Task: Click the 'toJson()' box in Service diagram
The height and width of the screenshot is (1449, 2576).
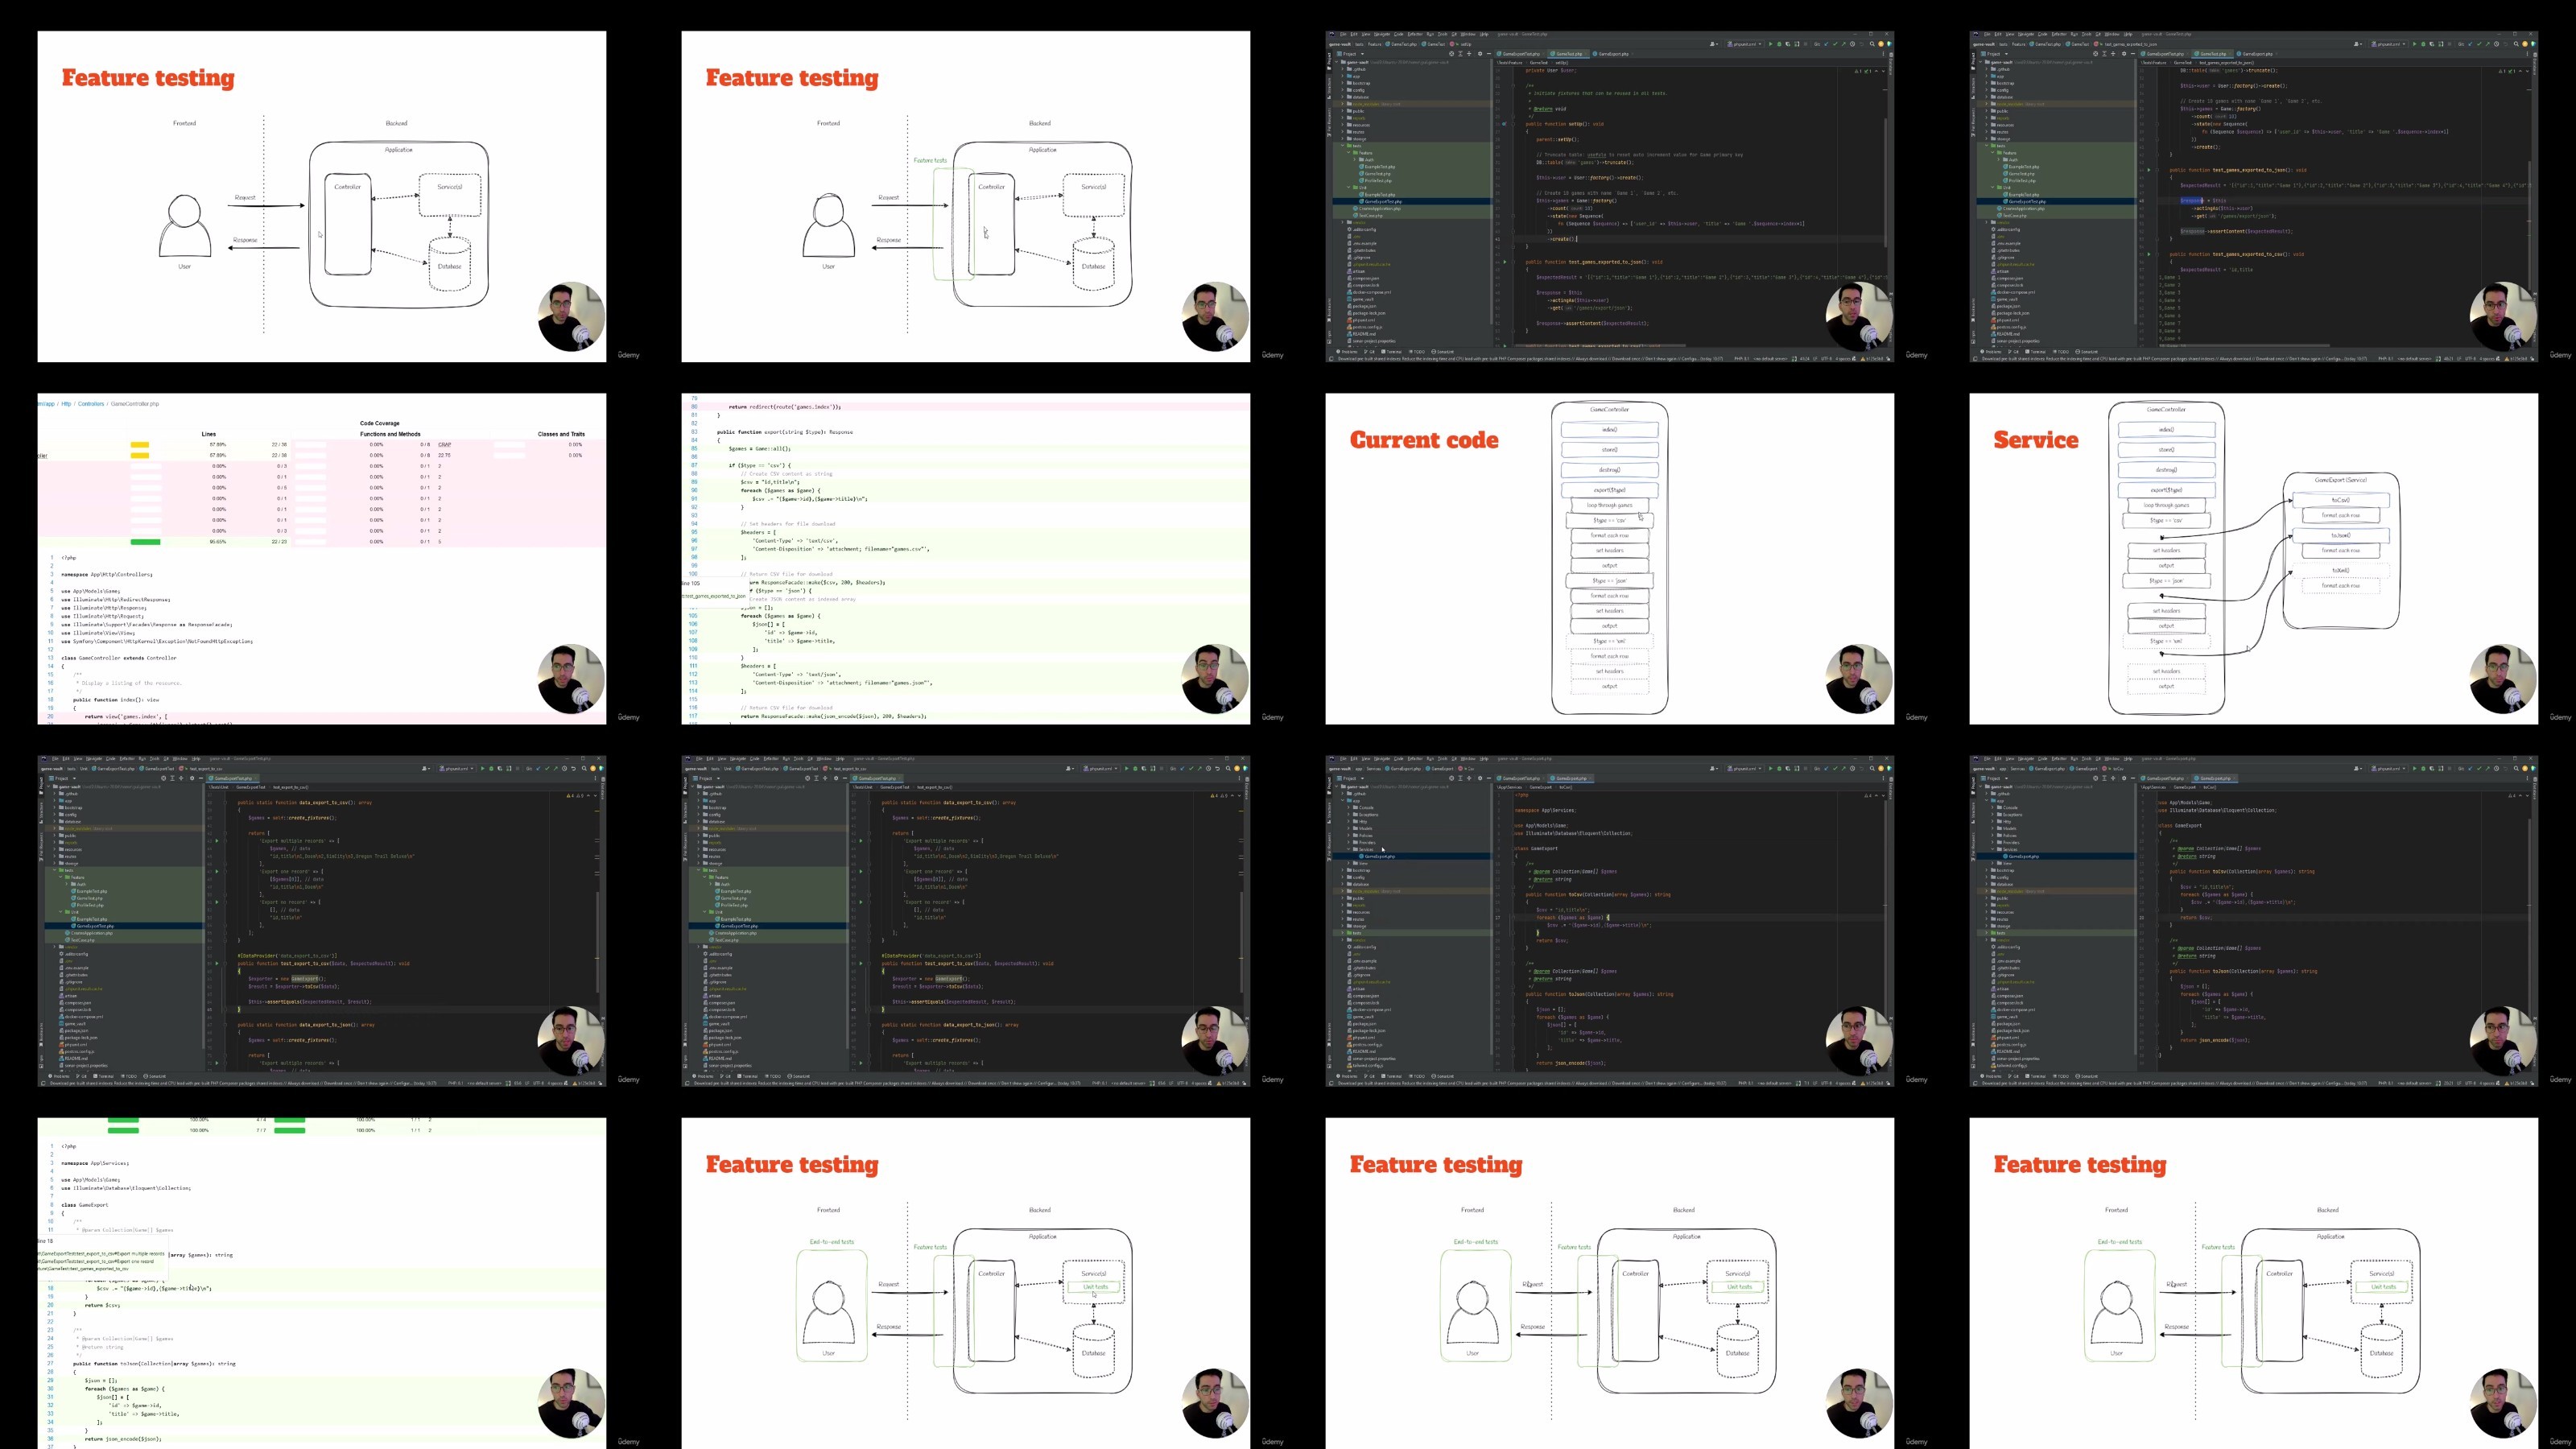Action: pos(2340,536)
